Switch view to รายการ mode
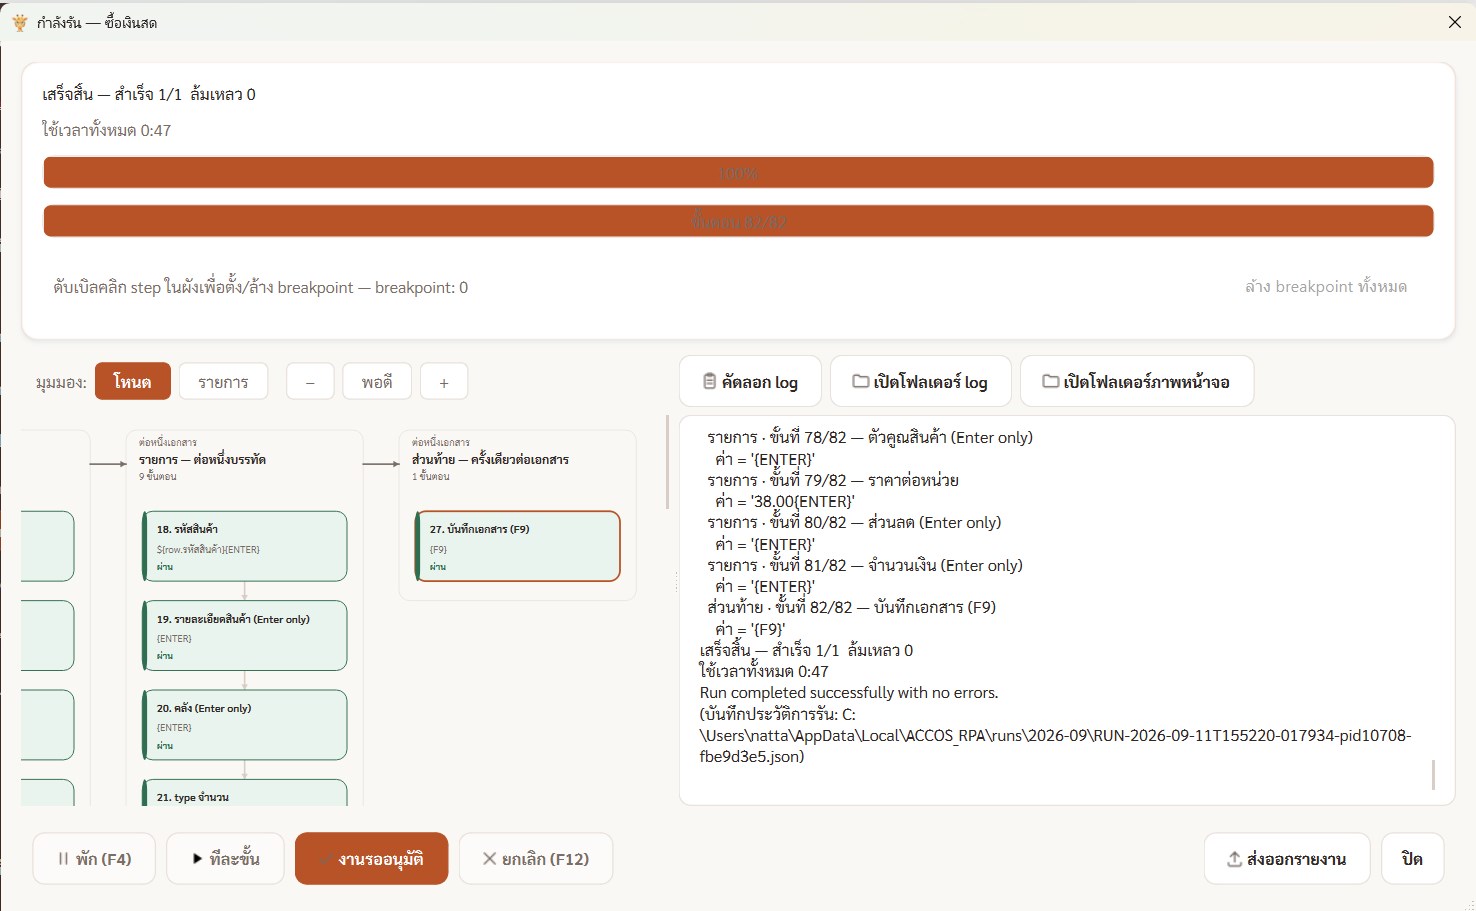 (x=223, y=381)
